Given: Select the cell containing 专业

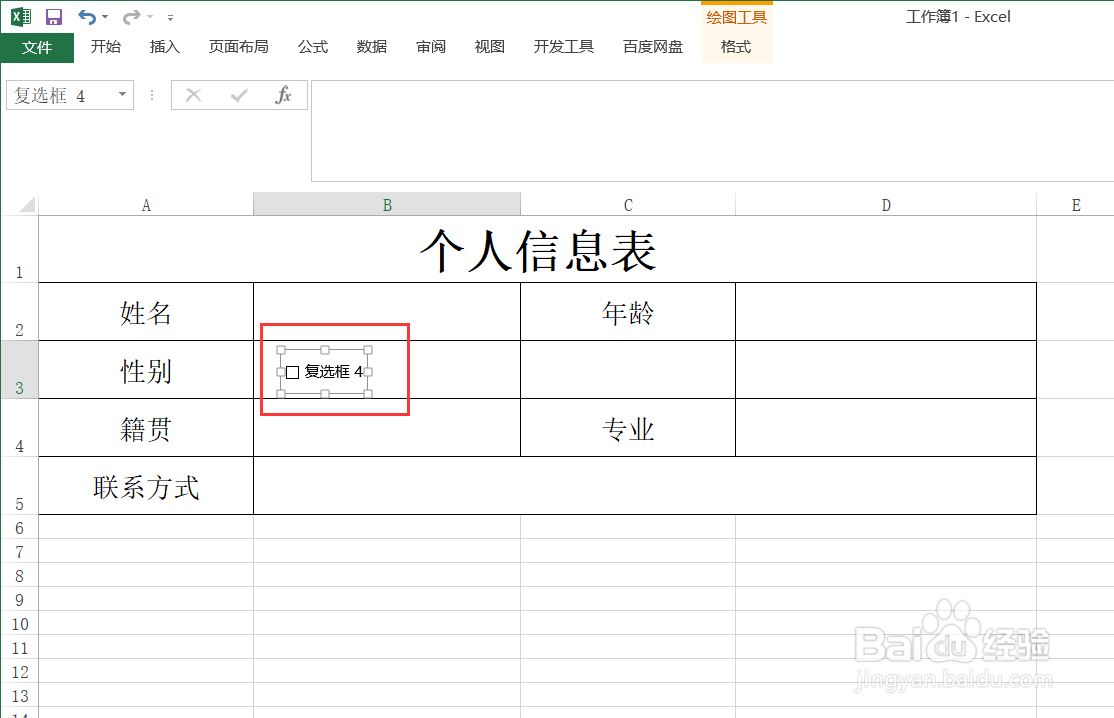Looking at the screenshot, I should click(x=628, y=428).
